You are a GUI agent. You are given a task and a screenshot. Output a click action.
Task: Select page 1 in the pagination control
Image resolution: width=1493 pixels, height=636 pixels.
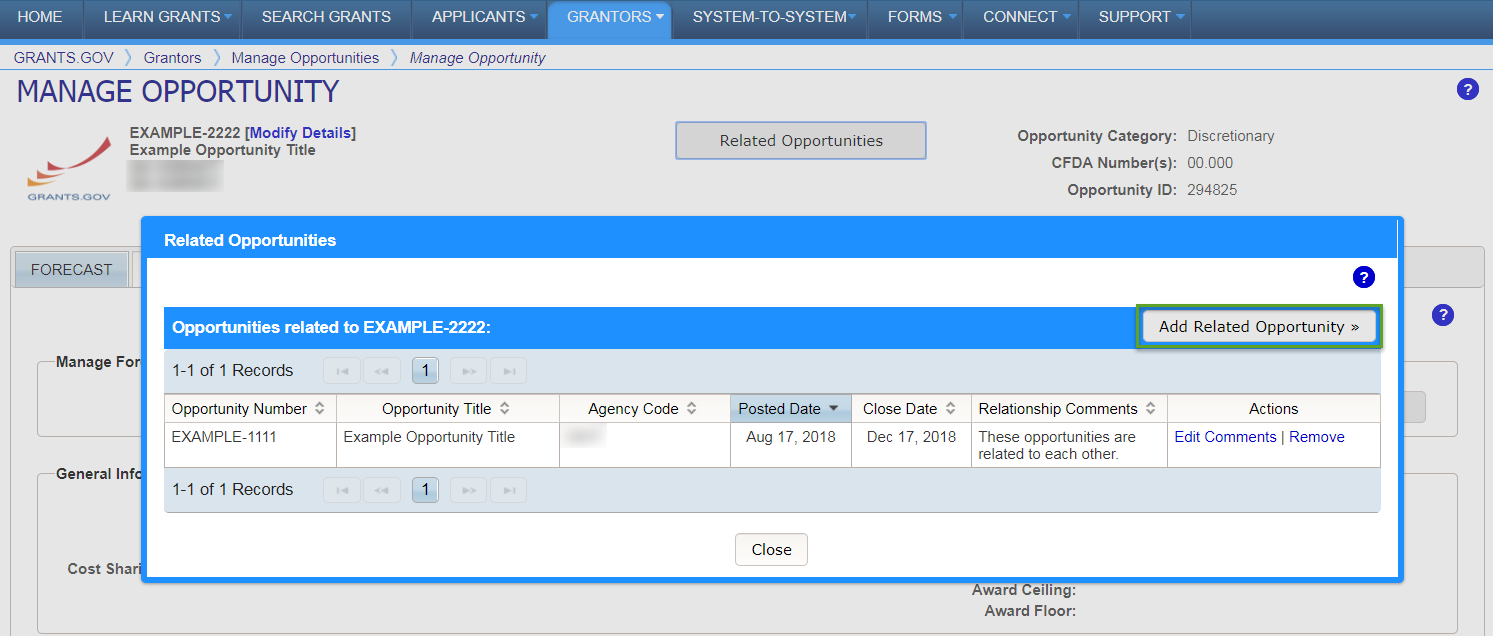tap(425, 370)
